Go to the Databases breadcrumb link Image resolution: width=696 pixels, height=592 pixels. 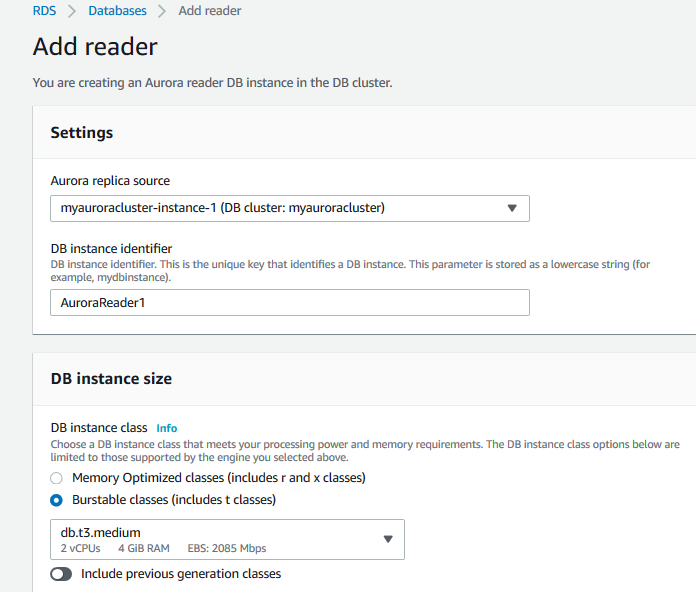click(x=117, y=11)
